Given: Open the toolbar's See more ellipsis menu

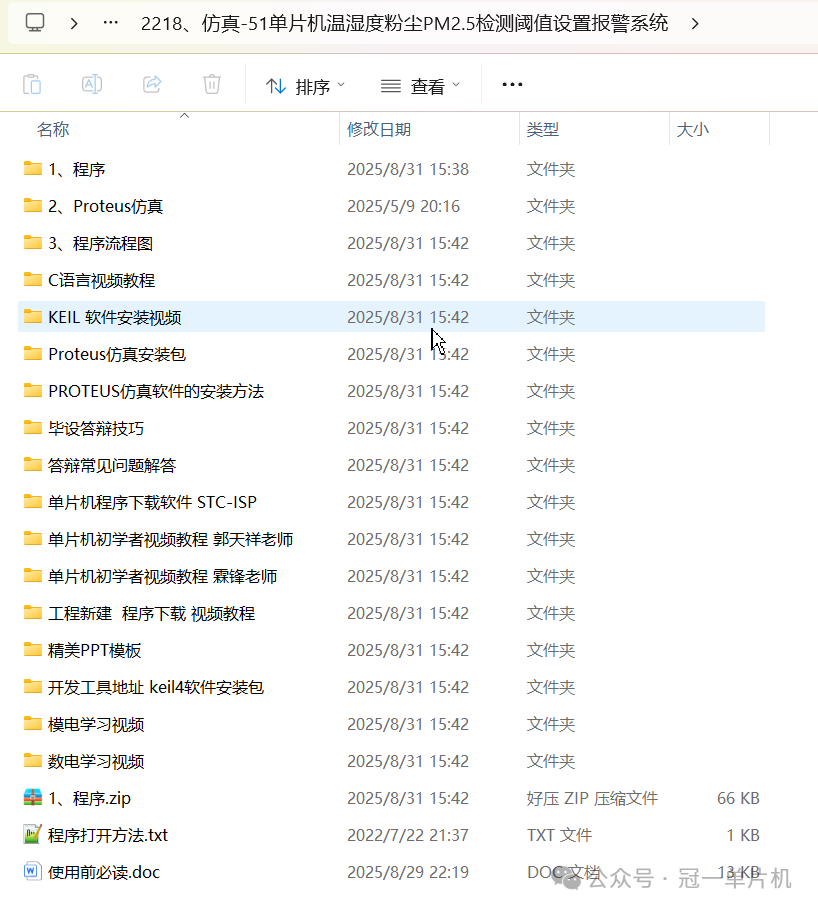Looking at the screenshot, I should (x=512, y=85).
